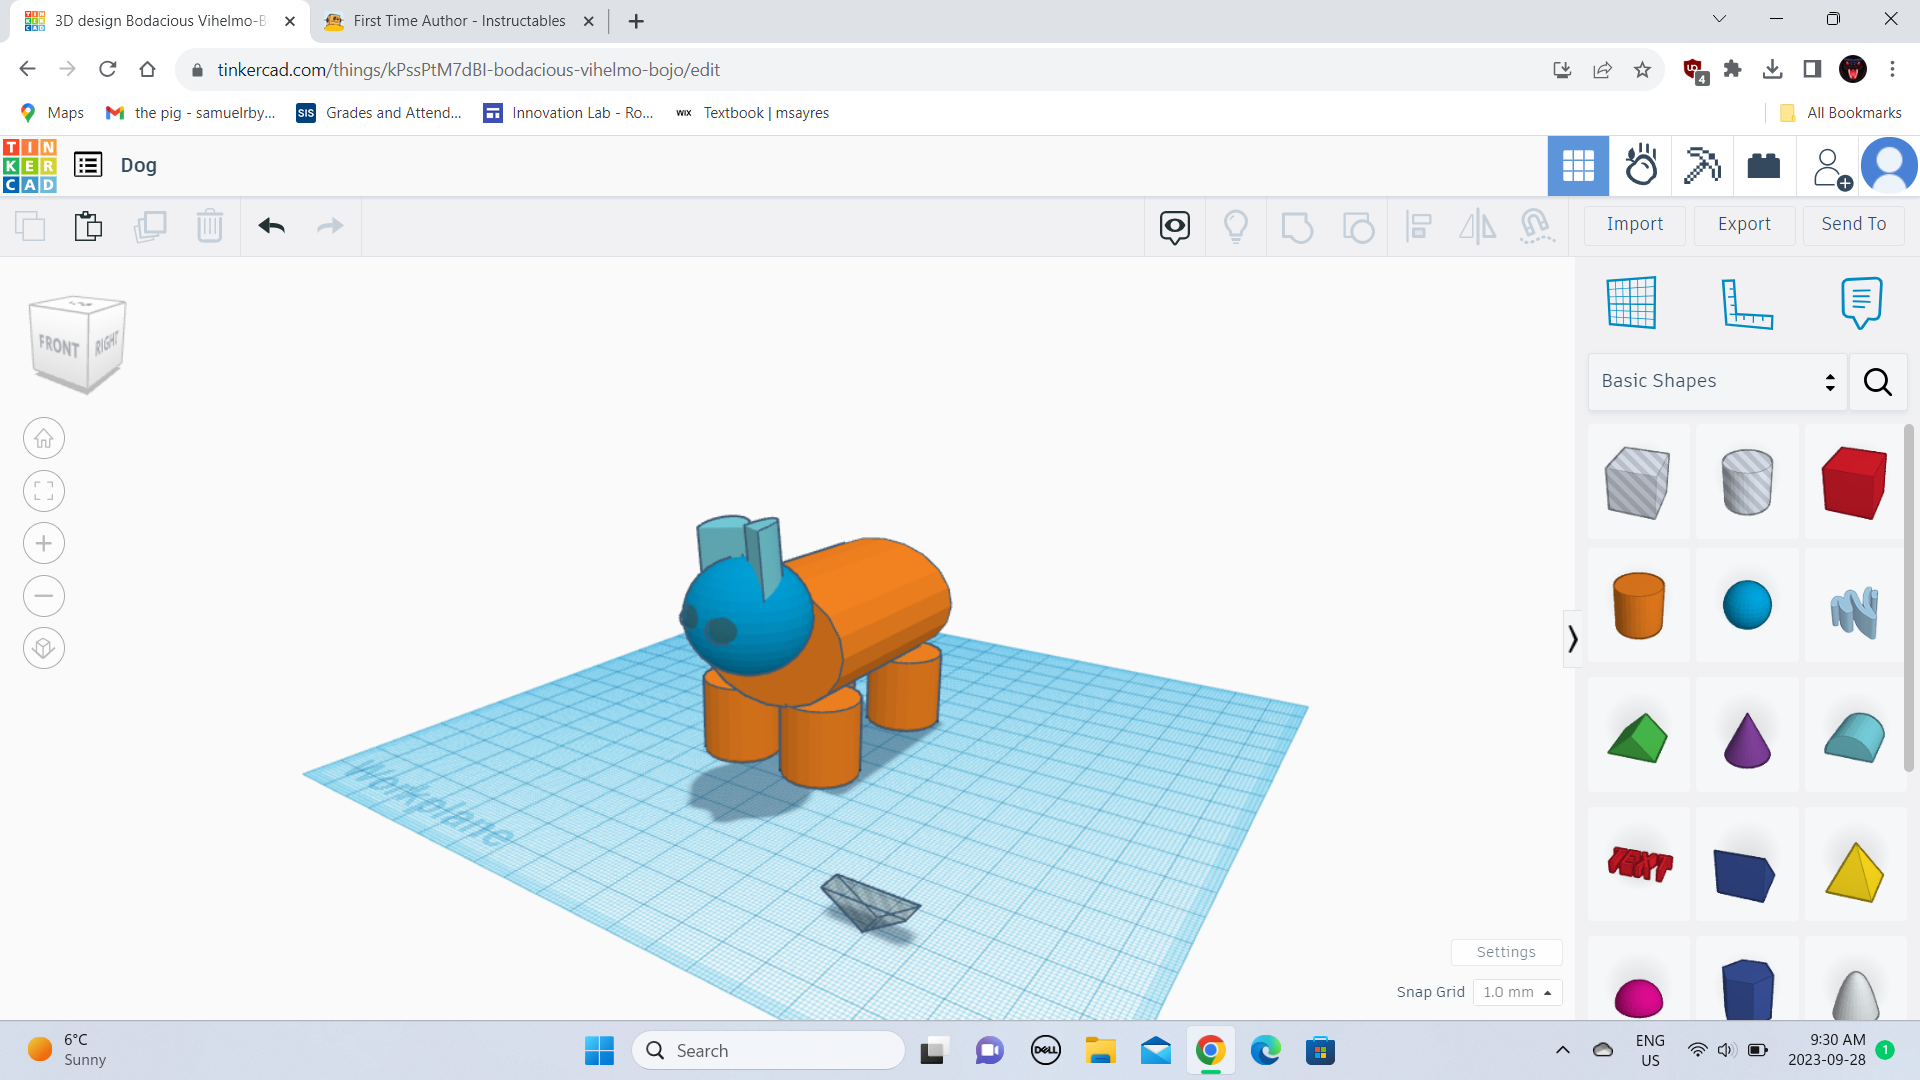Select the Workplane tool
This screenshot has height=1080, width=1920.
click(x=1630, y=302)
